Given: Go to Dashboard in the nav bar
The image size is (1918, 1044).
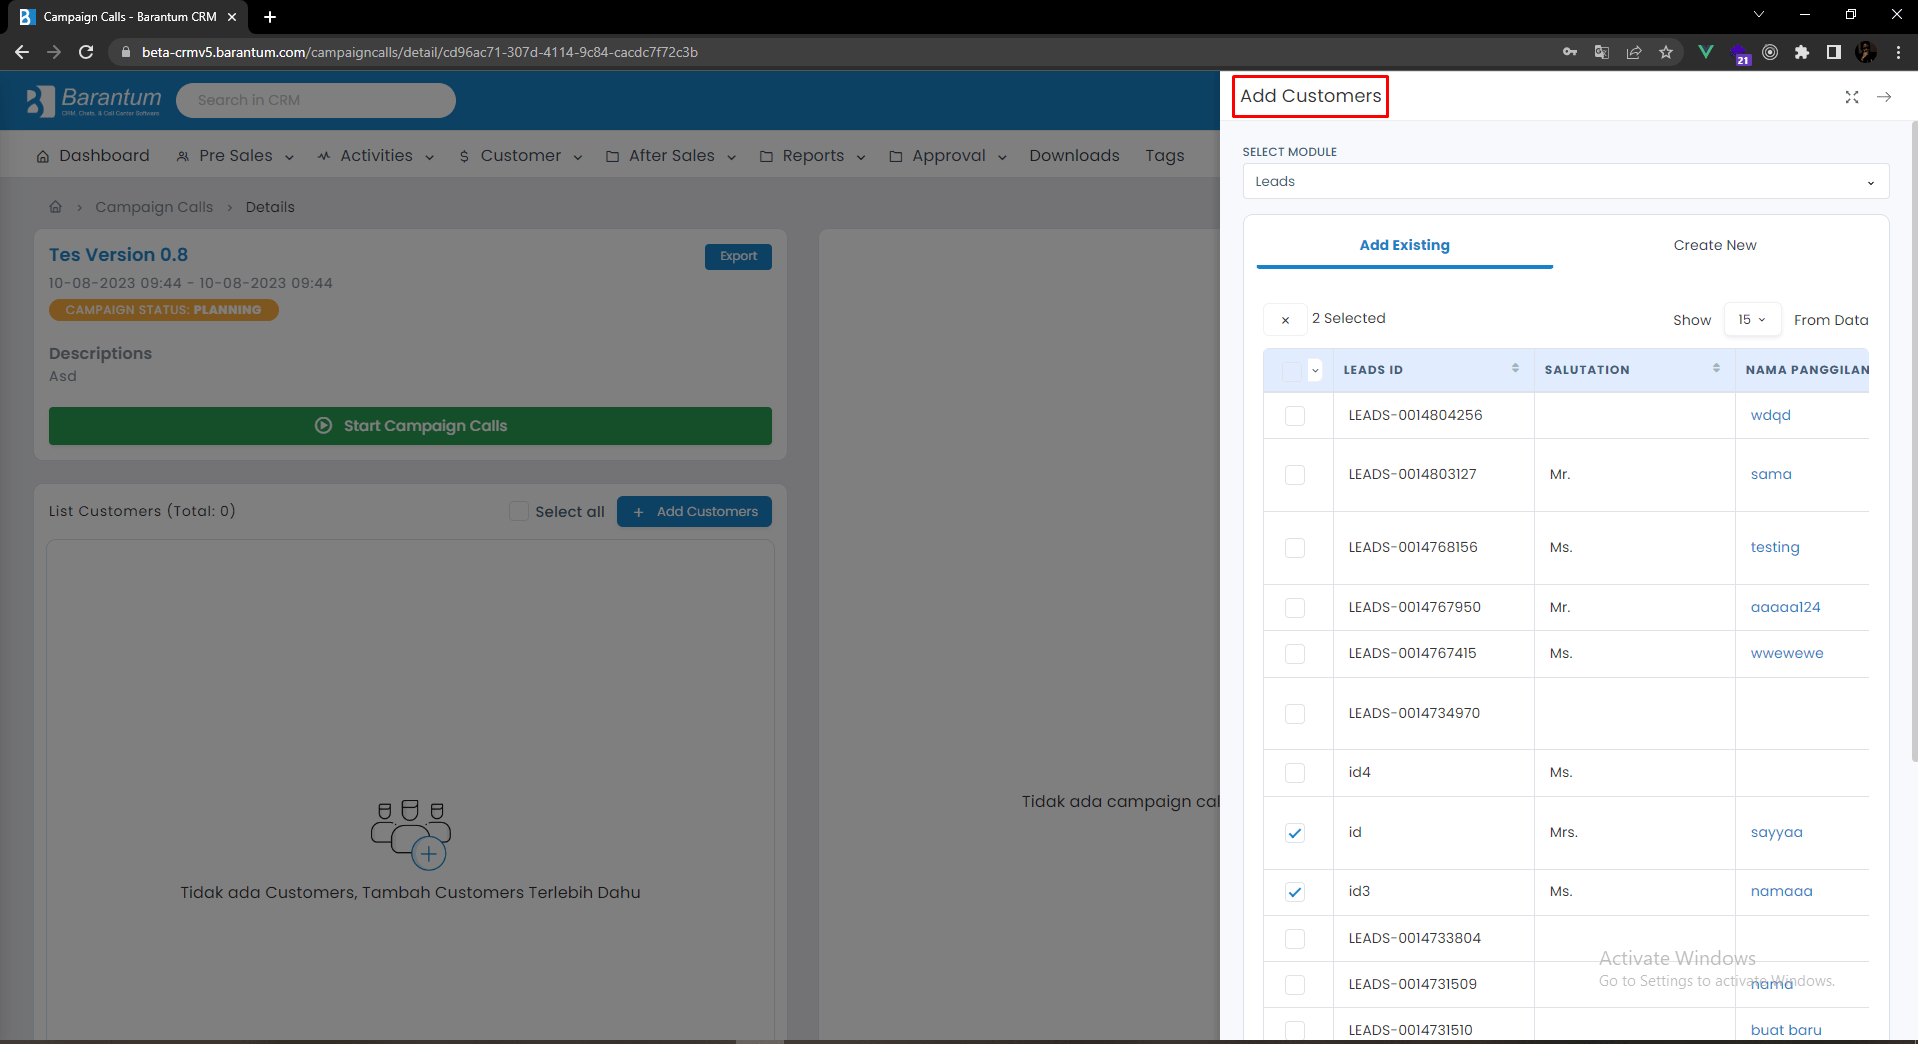Looking at the screenshot, I should click(x=93, y=155).
